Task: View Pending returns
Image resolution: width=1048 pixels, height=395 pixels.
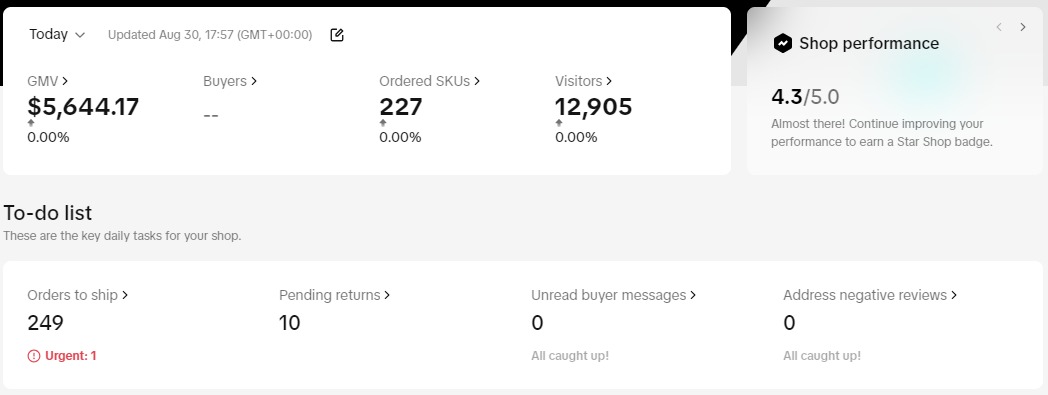Action: pos(335,295)
